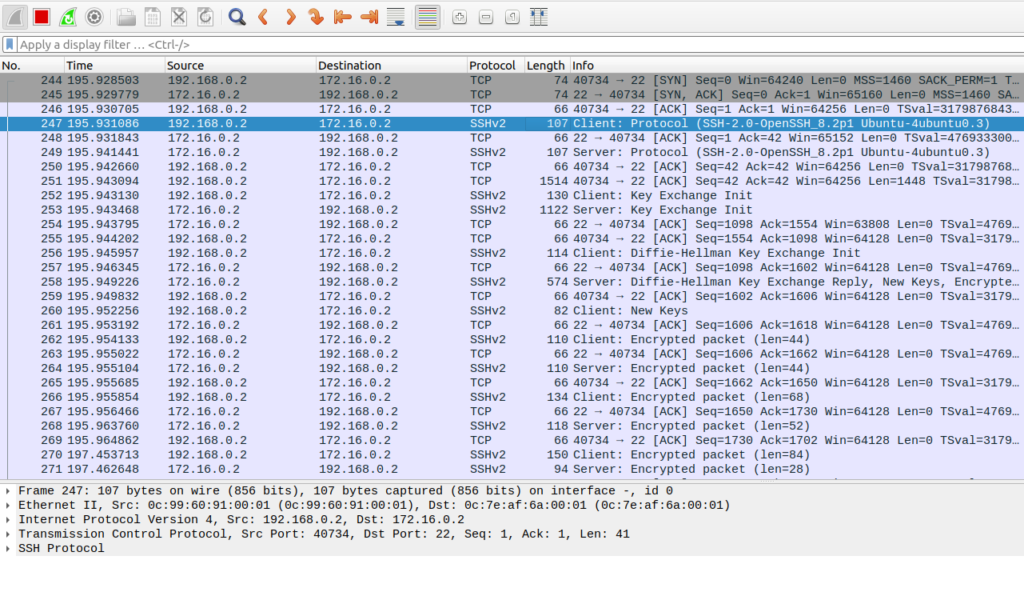The image size is (1024, 608).
Task: Zoom in on packet list text
Action: [x=459, y=17]
